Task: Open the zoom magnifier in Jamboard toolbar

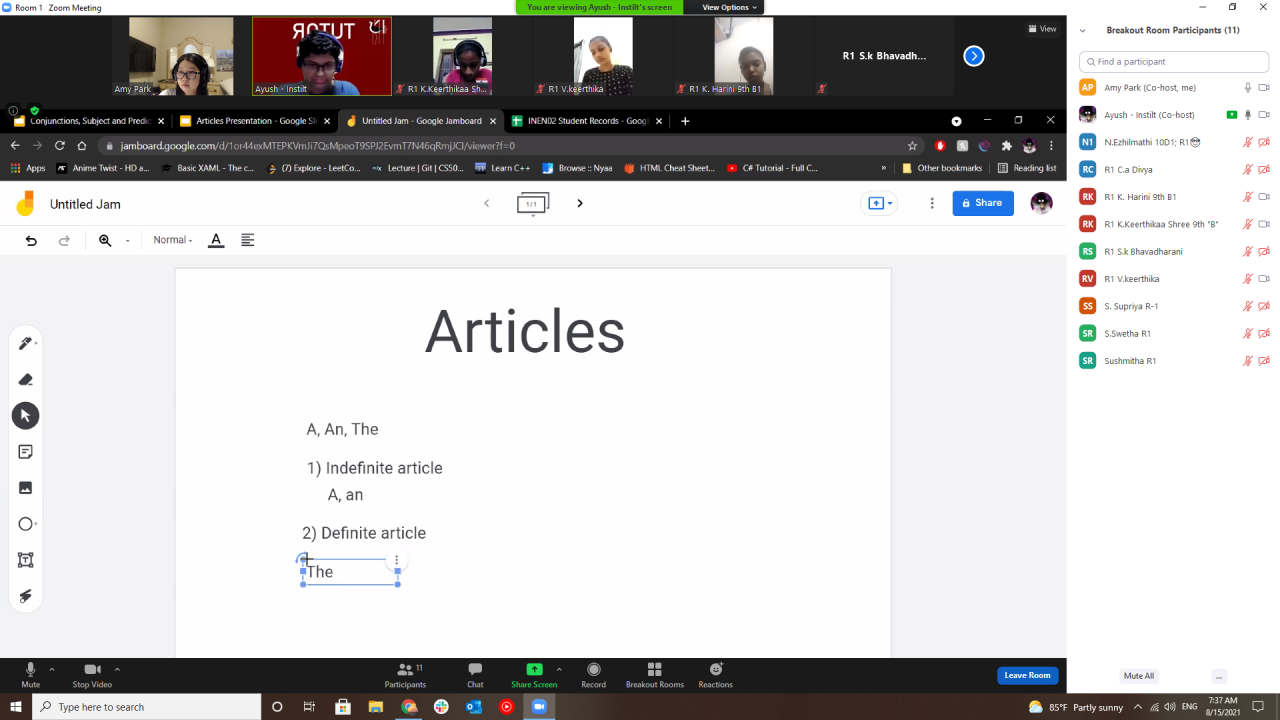Action: [x=105, y=240]
